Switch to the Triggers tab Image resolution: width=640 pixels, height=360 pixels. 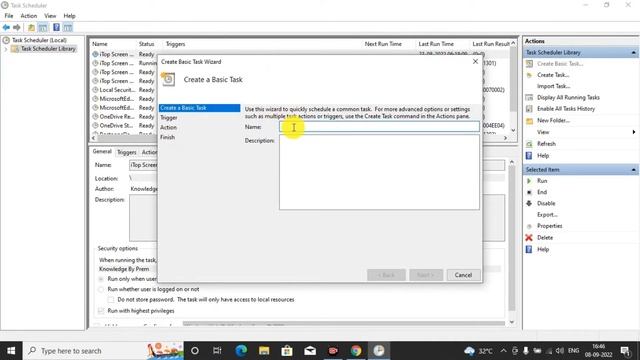point(127,152)
